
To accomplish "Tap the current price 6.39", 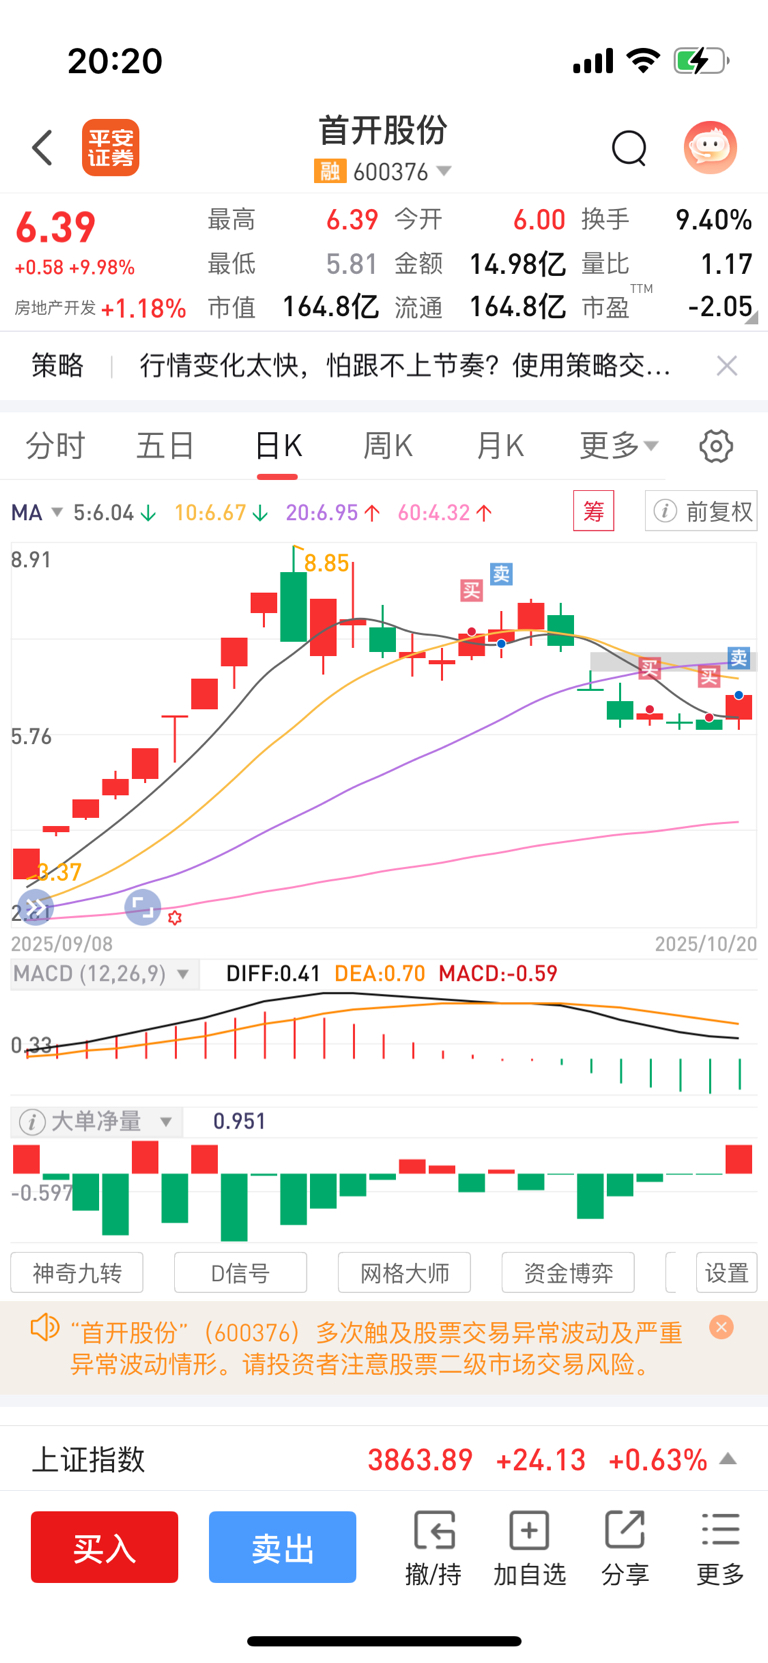I will (x=55, y=228).
